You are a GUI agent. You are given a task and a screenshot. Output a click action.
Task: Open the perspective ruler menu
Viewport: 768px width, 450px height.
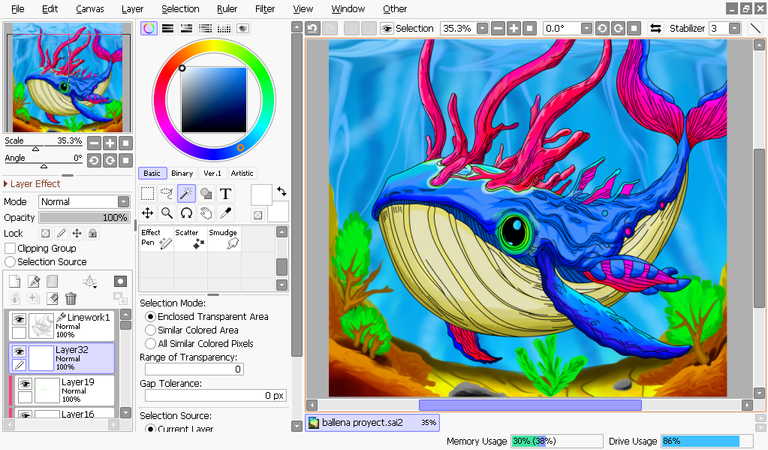[90, 281]
